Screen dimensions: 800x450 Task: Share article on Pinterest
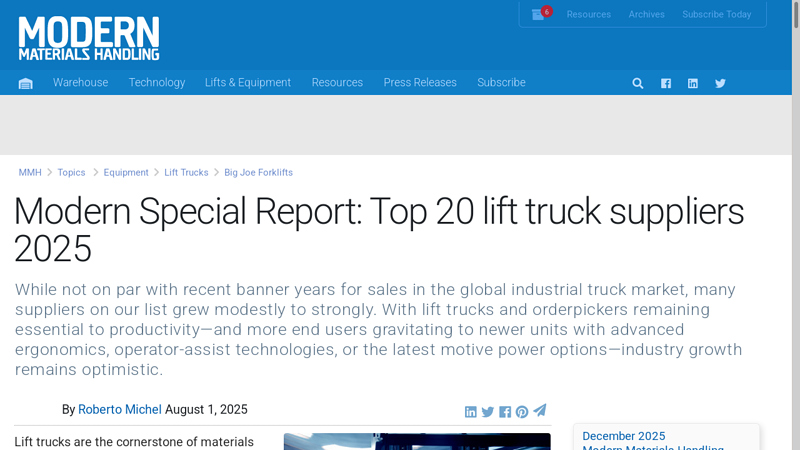[x=522, y=412]
